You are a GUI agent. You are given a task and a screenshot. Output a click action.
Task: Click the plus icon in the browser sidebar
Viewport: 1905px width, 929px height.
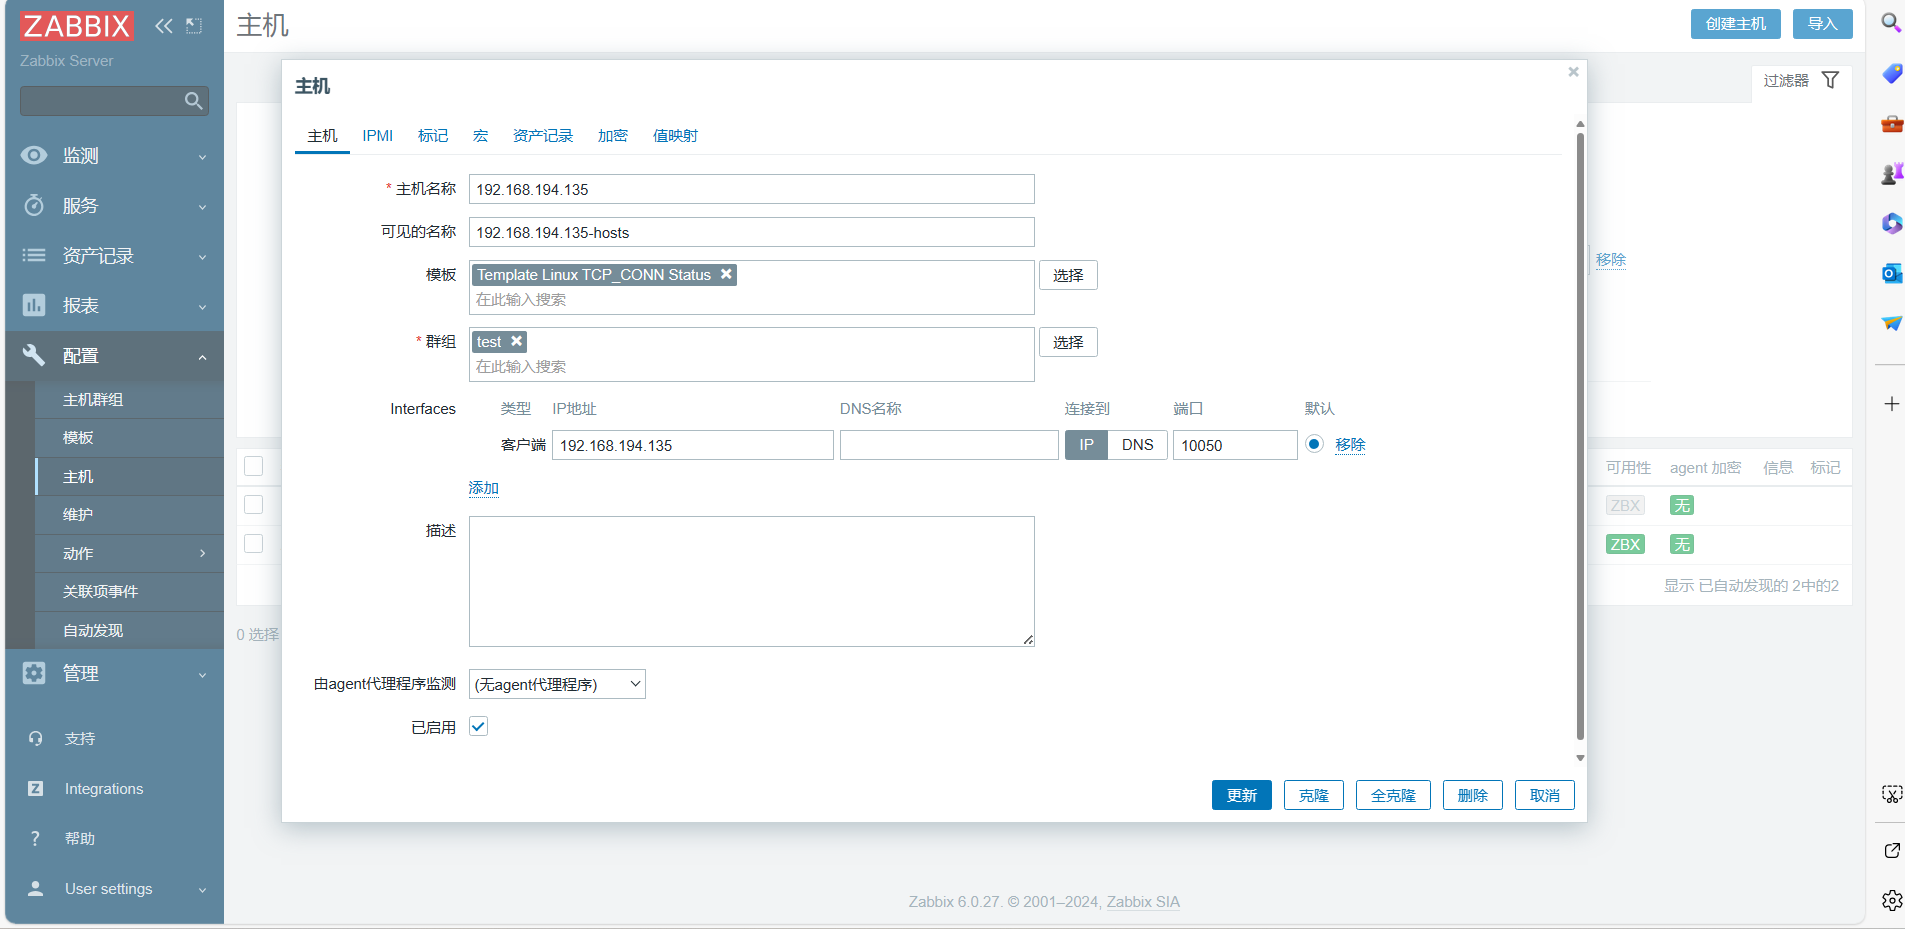pyautogui.click(x=1891, y=404)
